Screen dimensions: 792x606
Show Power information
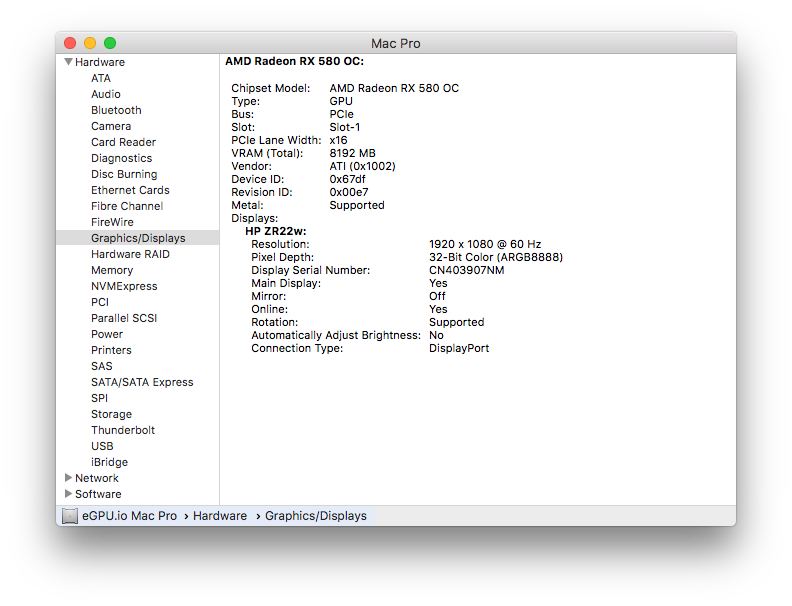click(x=107, y=334)
